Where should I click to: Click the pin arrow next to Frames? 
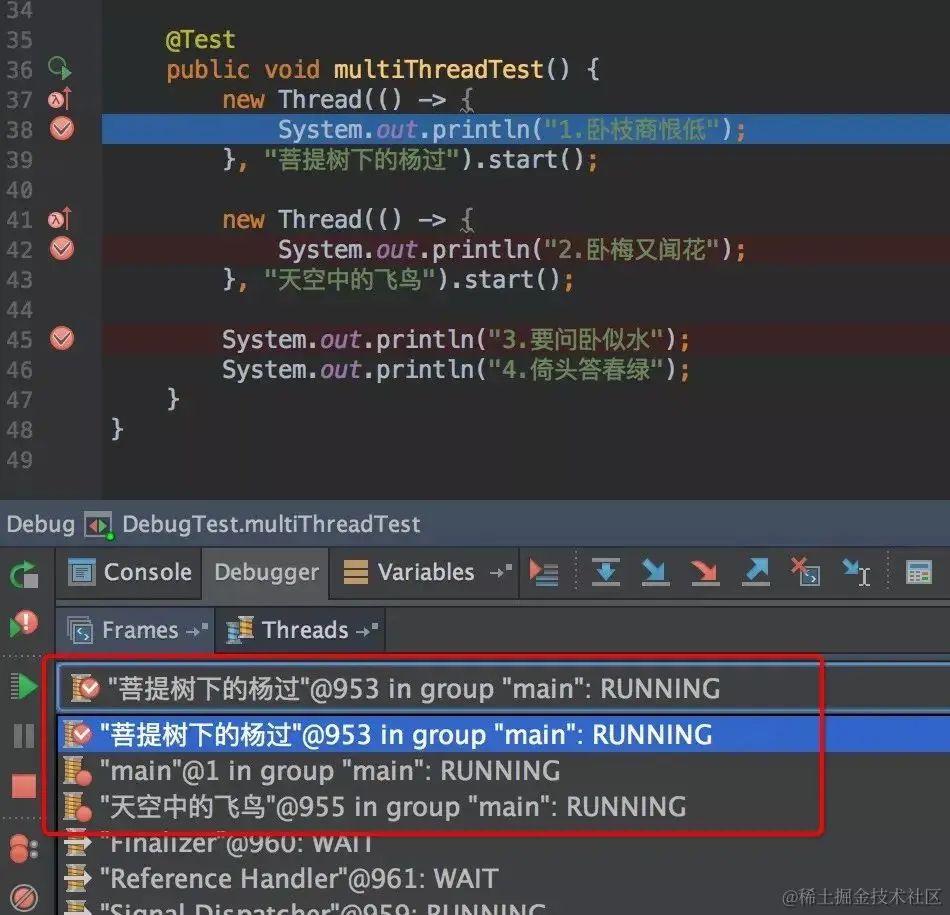coord(197,630)
